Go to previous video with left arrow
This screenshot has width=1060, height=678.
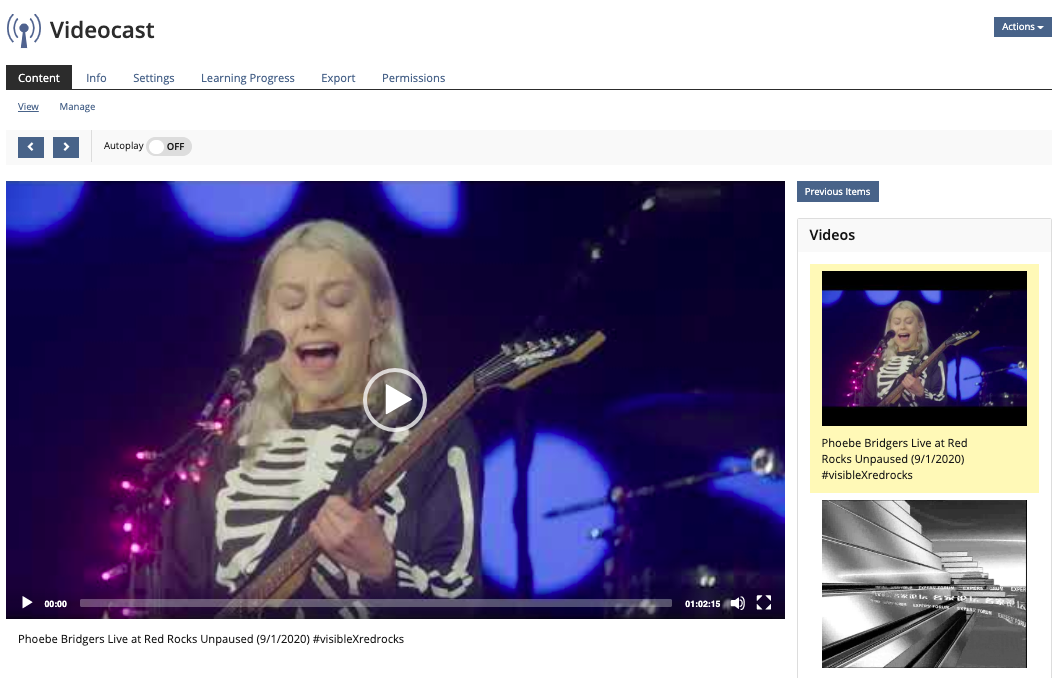30,147
